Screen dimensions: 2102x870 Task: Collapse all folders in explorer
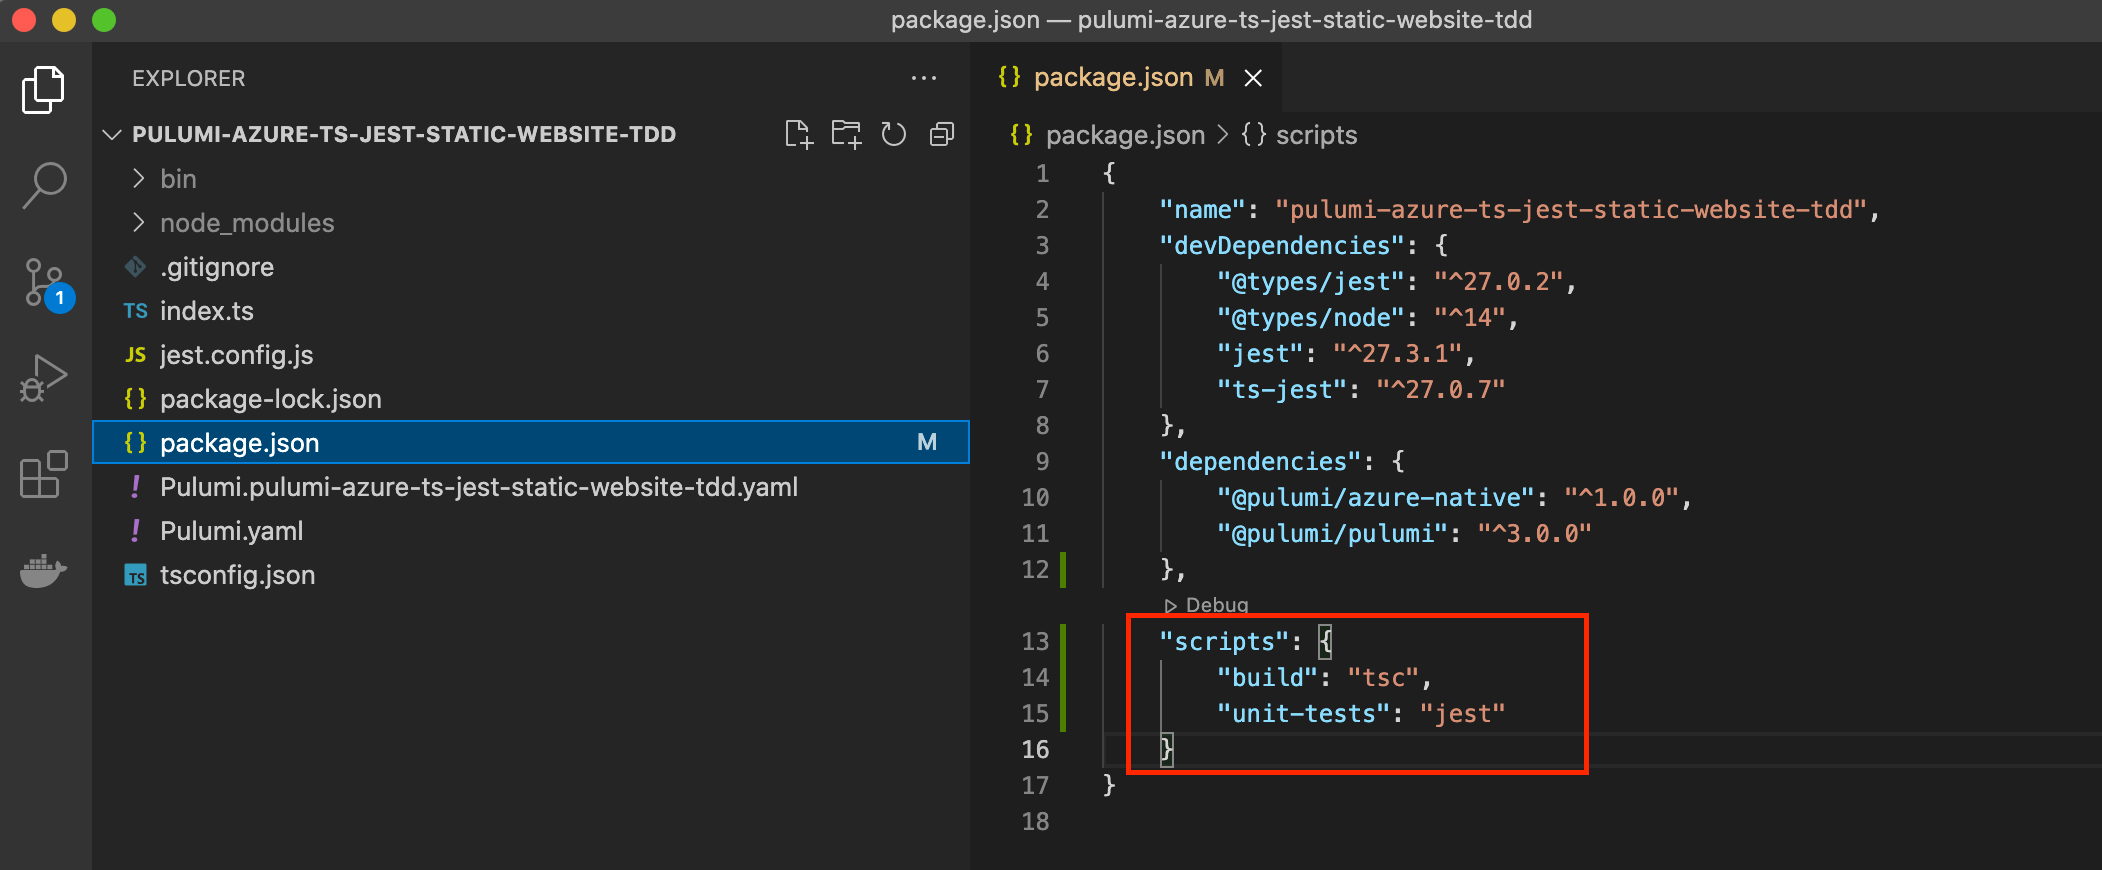pos(941,134)
